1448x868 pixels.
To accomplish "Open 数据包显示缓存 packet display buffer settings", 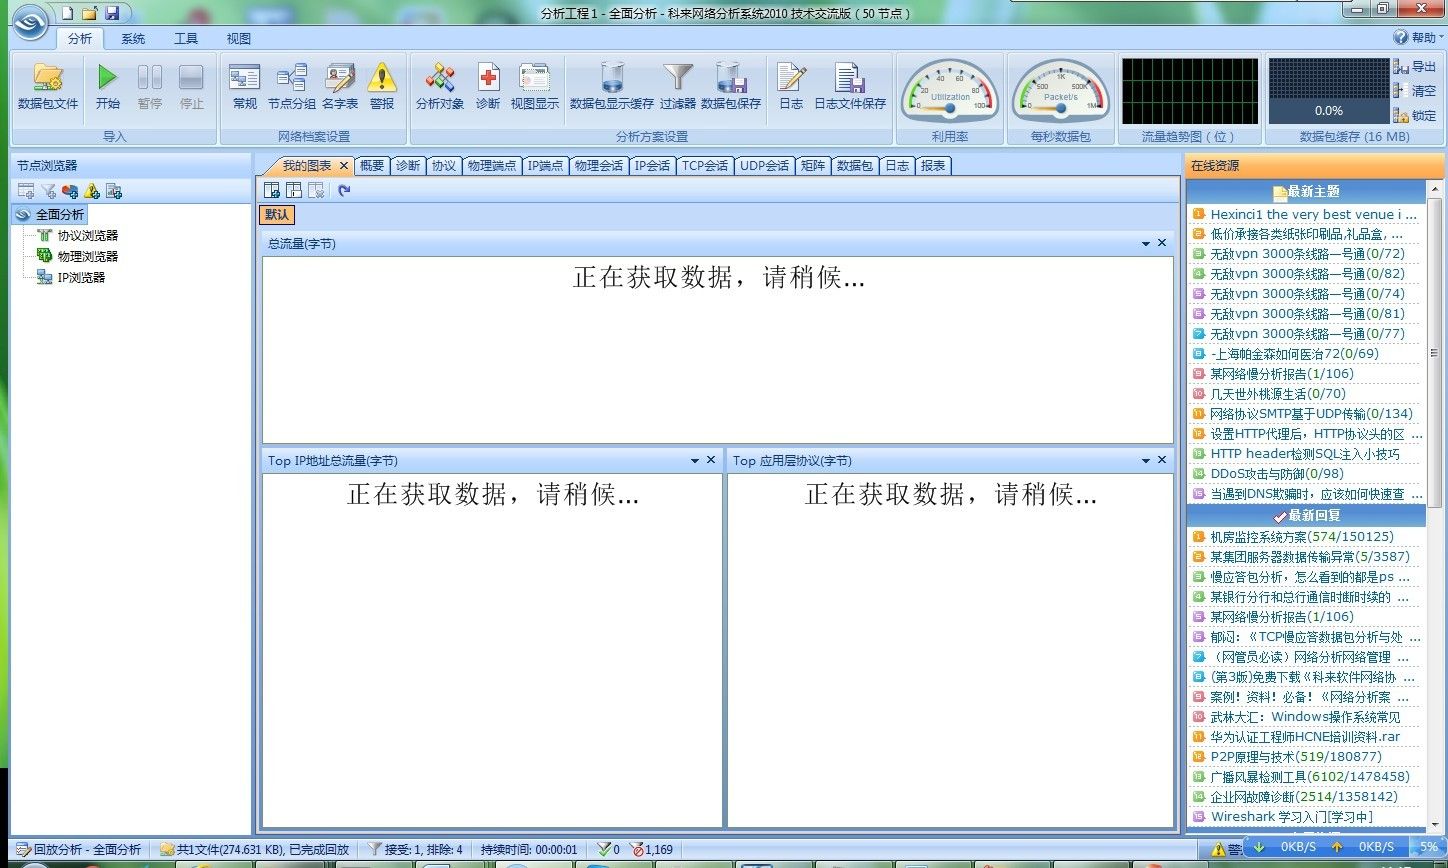I will coord(612,87).
